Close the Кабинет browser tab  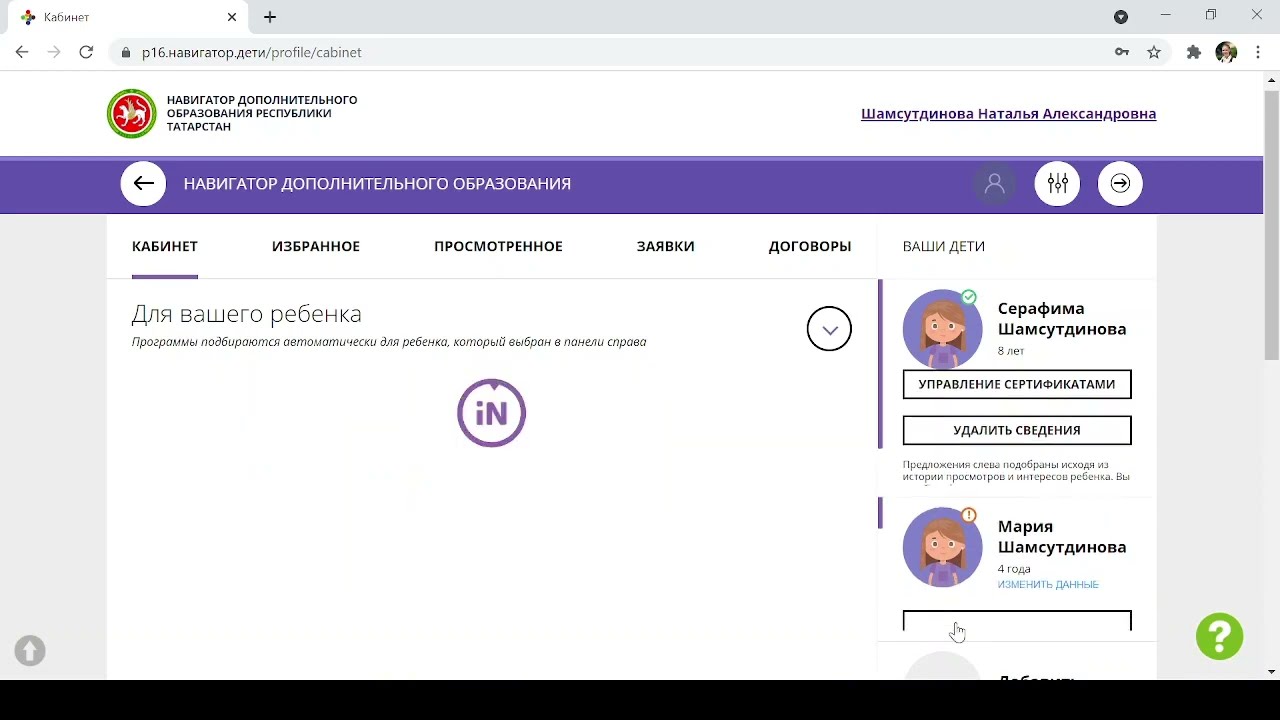tap(232, 17)
